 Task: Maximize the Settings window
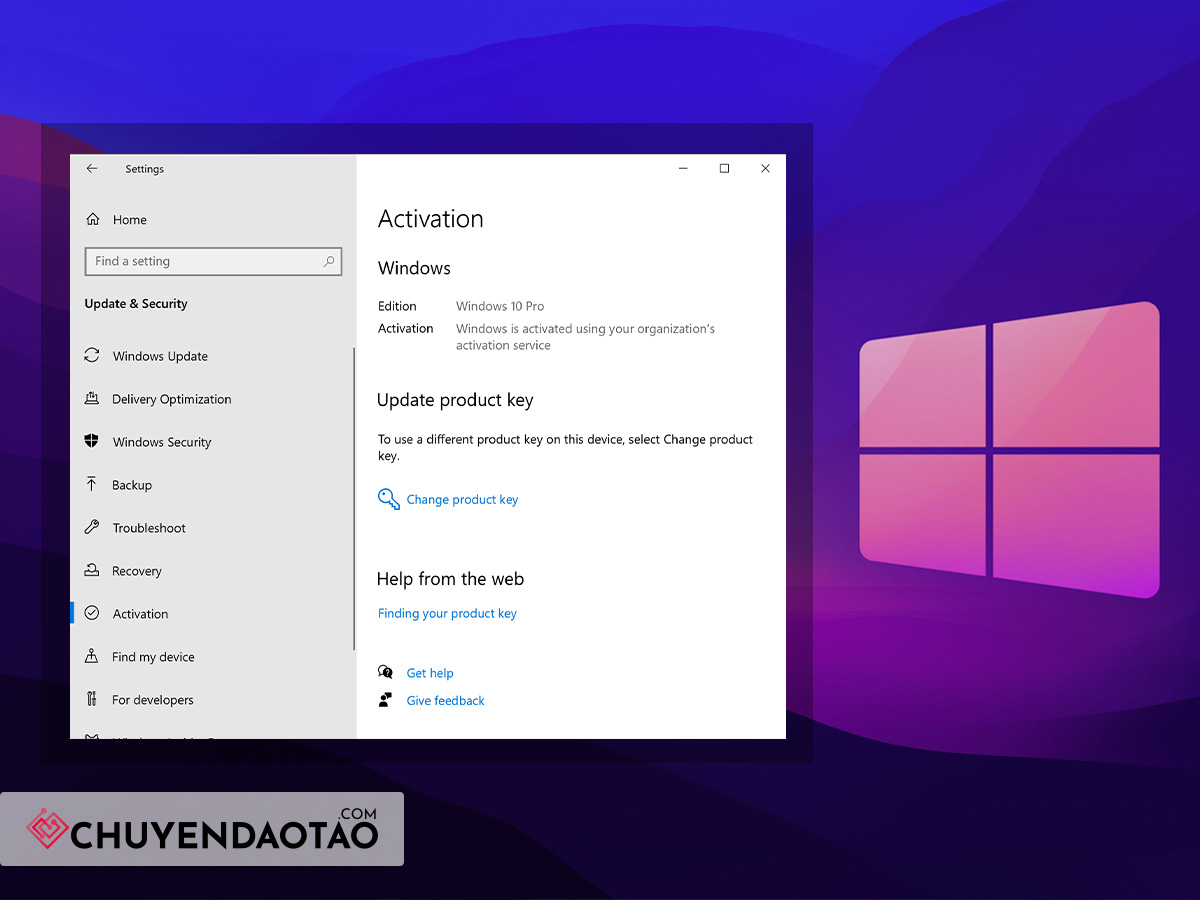tap(724, 169)
